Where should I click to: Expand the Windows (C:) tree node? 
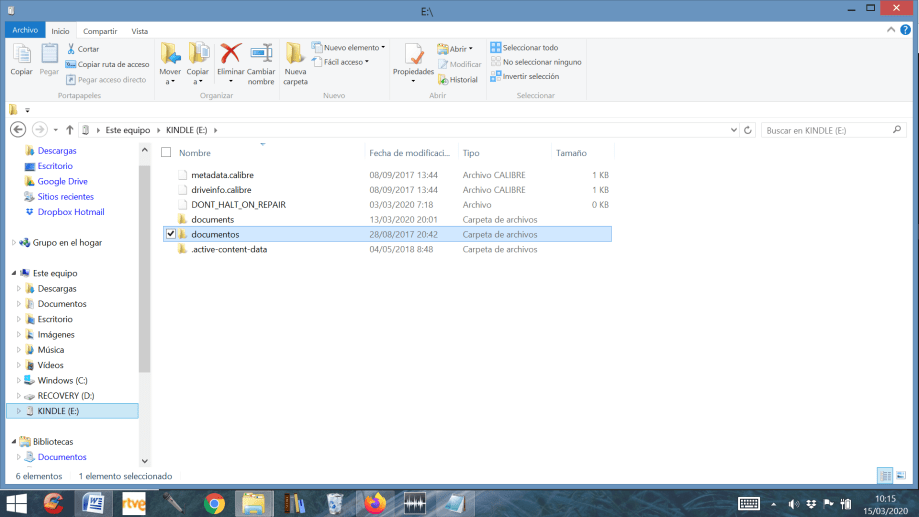tap(18, 380)
